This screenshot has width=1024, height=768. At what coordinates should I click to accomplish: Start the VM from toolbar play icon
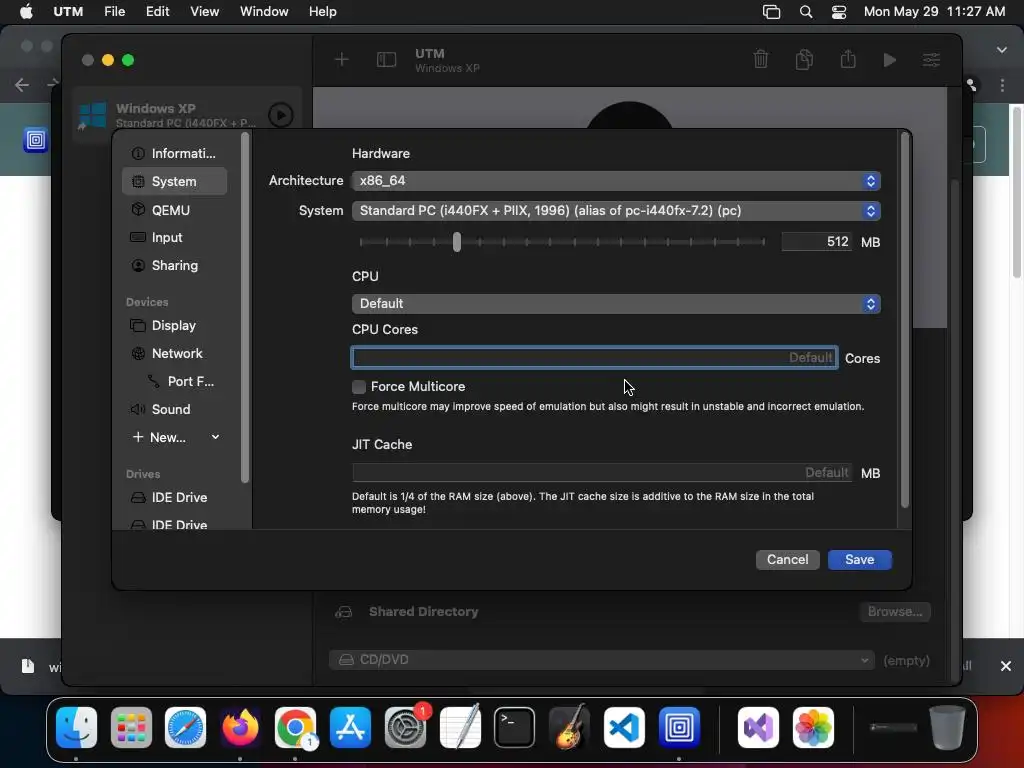[x=889, y=60]
